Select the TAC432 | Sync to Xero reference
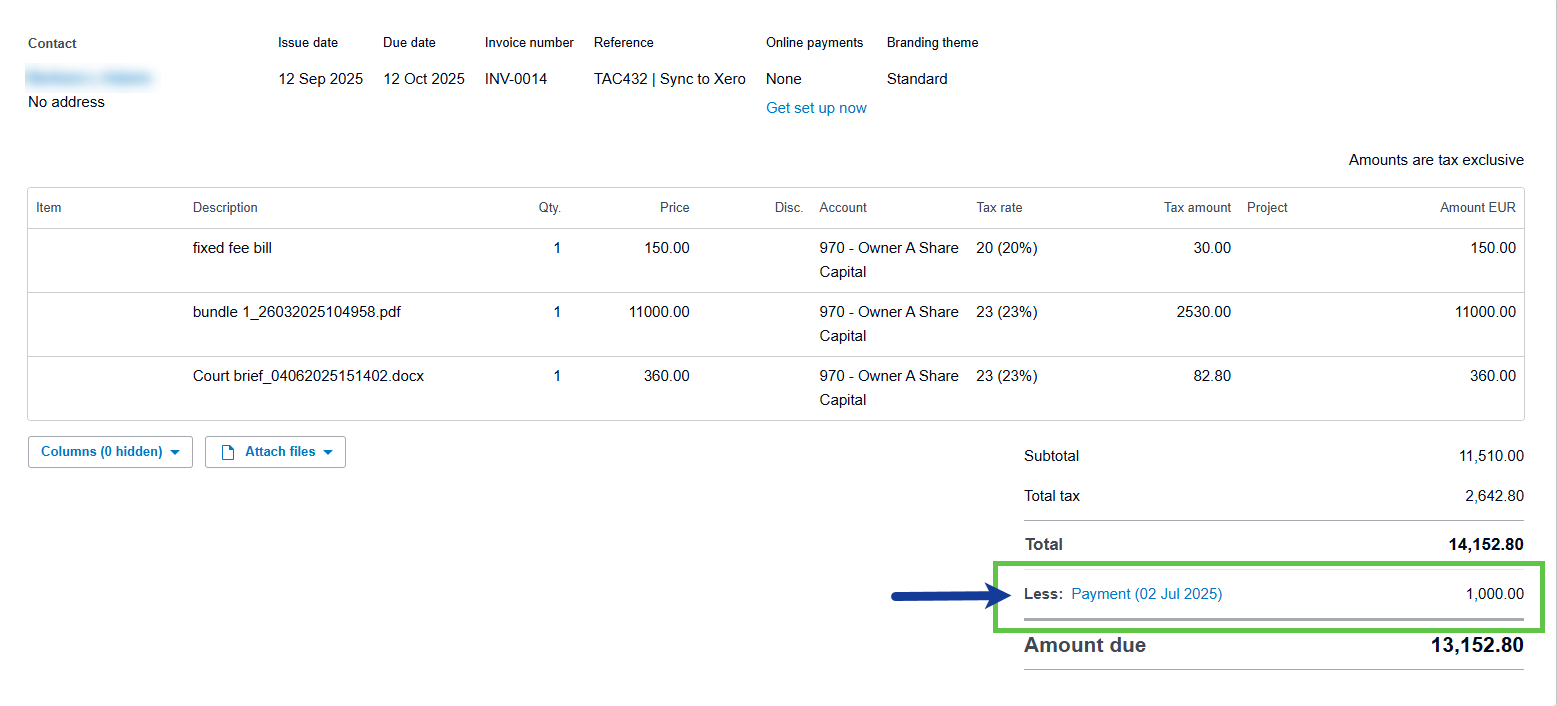The image size is (1557, 706). tap(669, 79)
